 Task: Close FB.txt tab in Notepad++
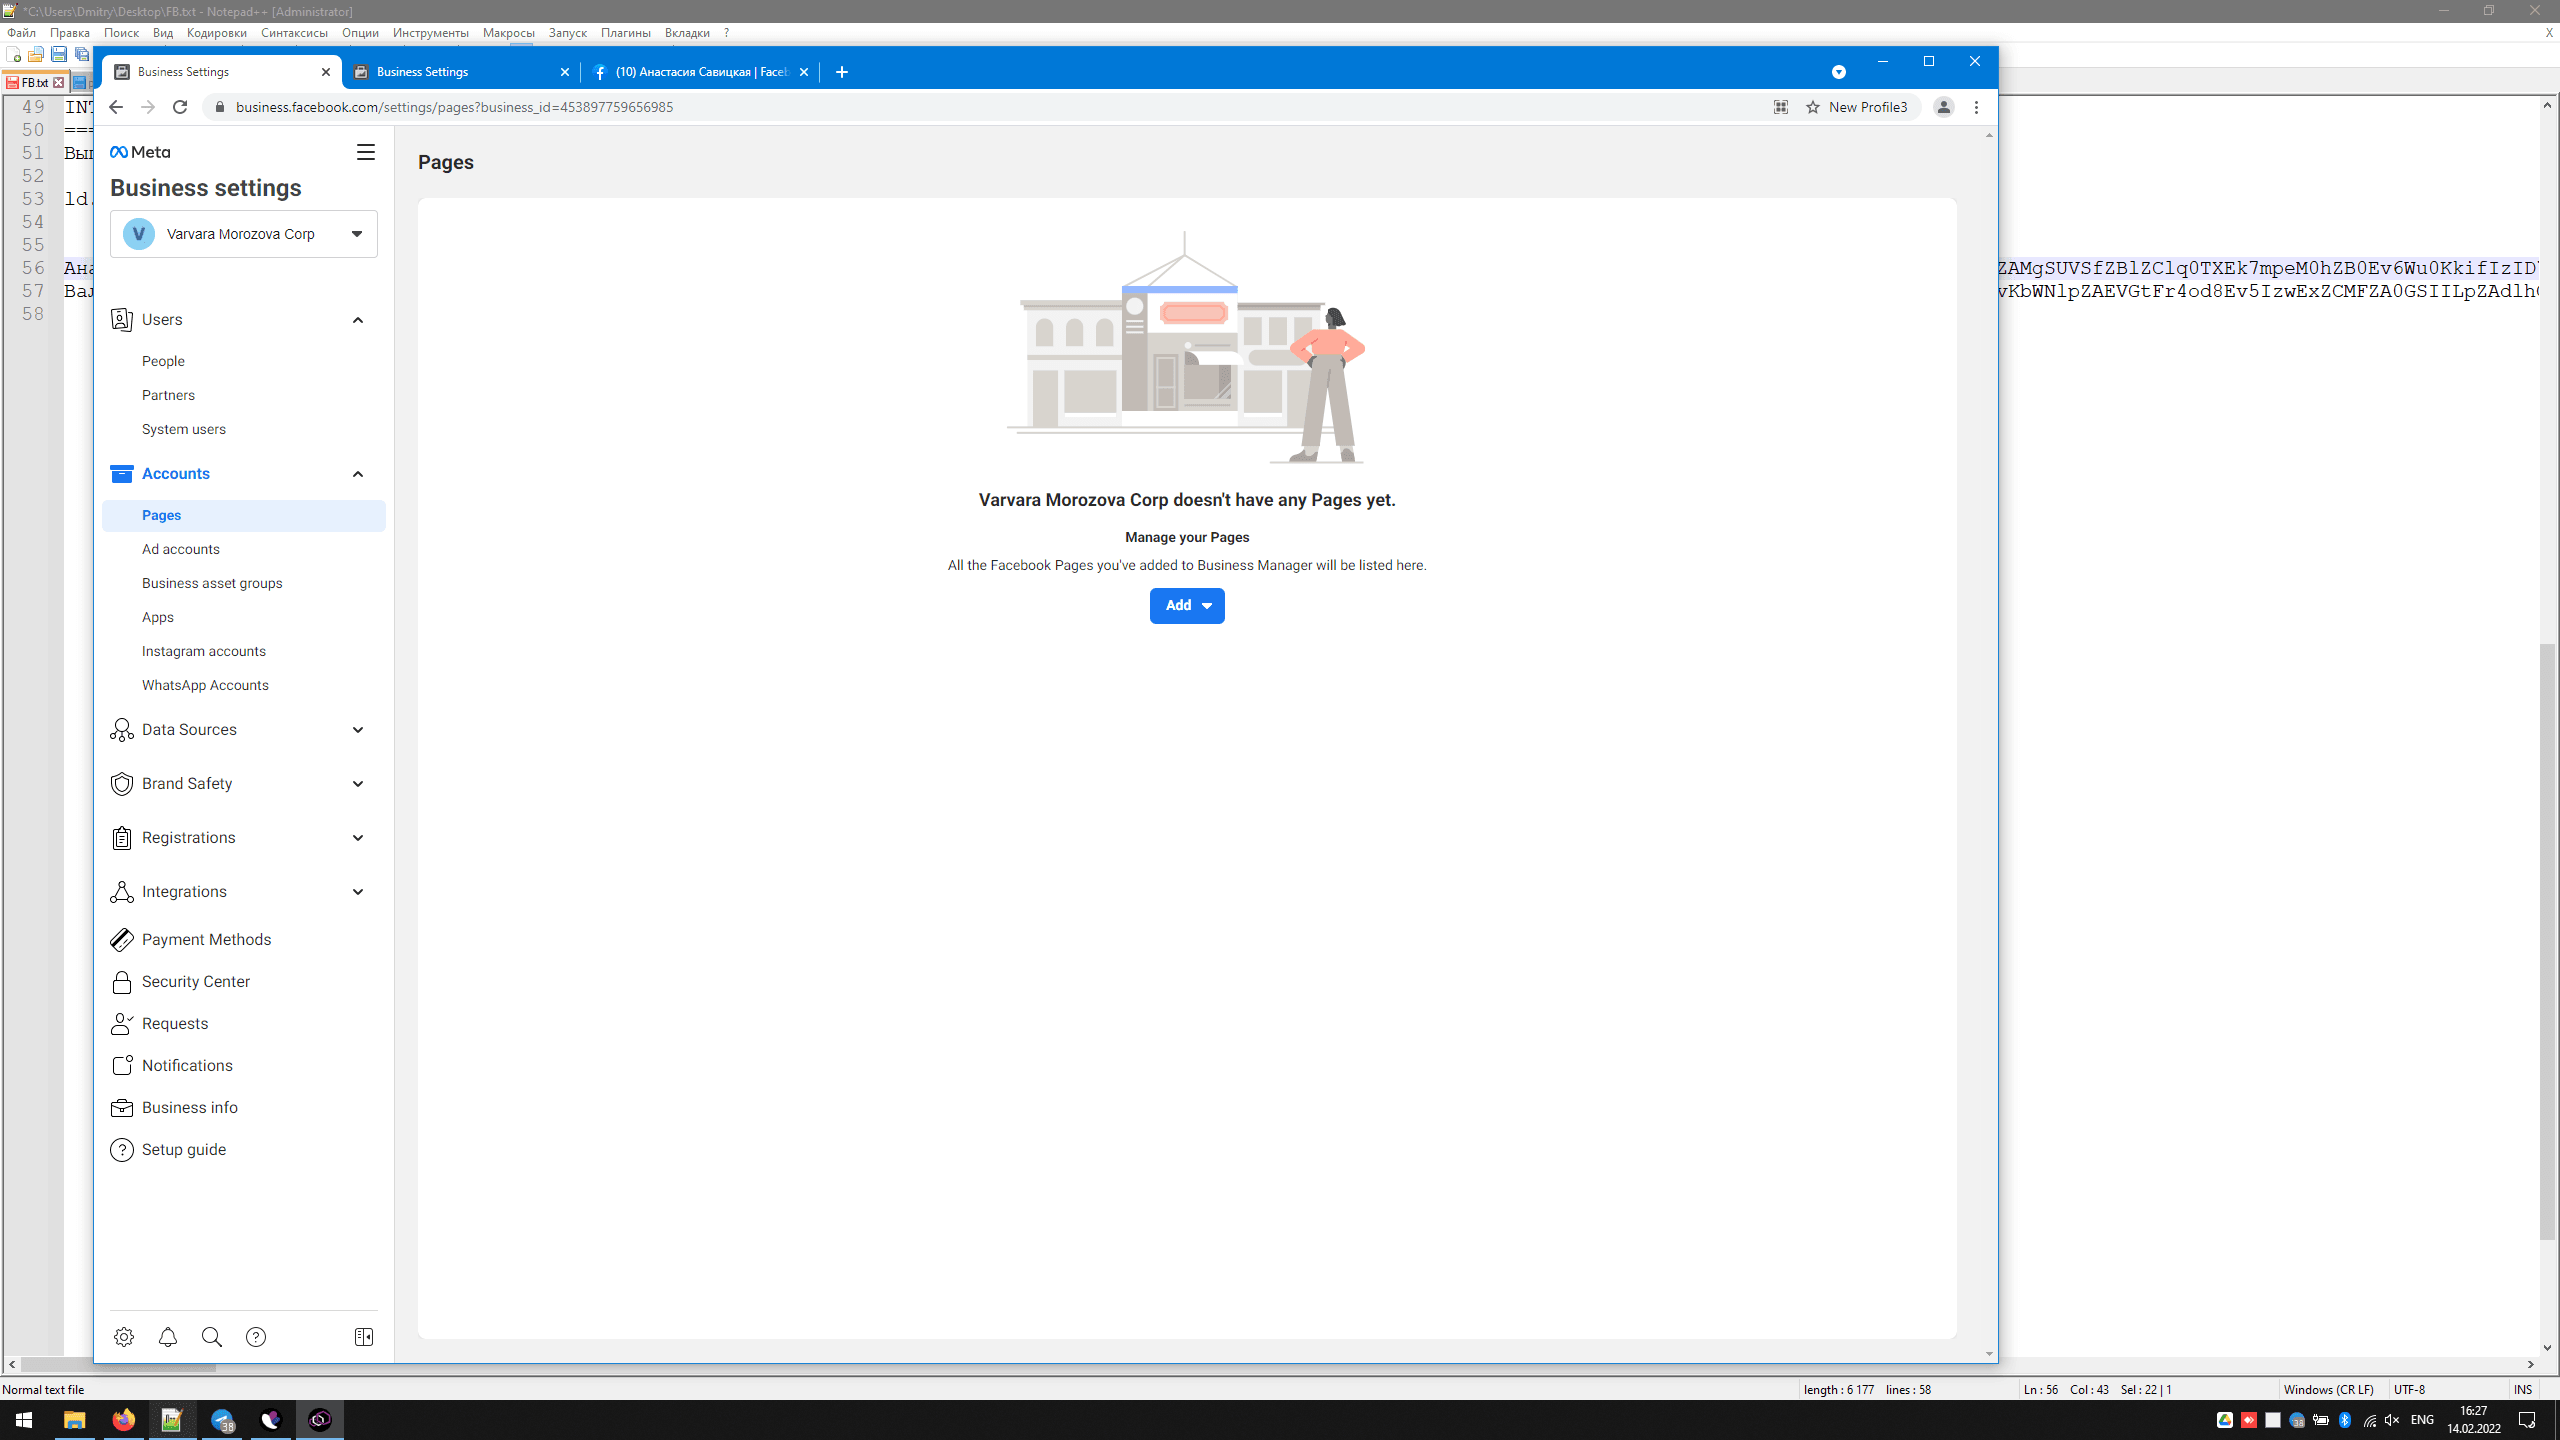pyautogui.click(x=59, y=83)
